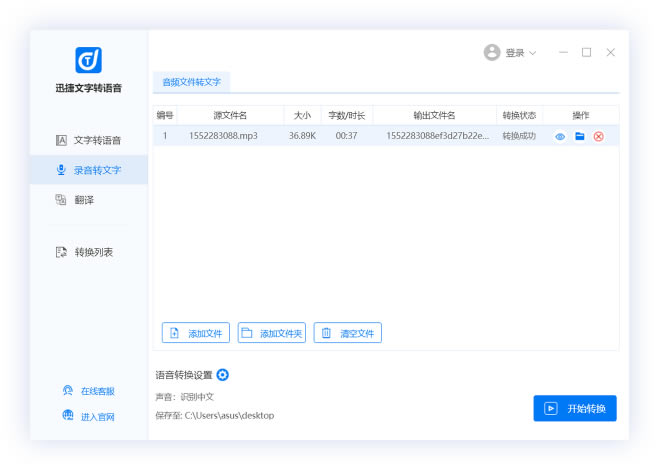Preview converted file with eye icon
The height and width of the screenshot is (470, 659).
(560, 136)
